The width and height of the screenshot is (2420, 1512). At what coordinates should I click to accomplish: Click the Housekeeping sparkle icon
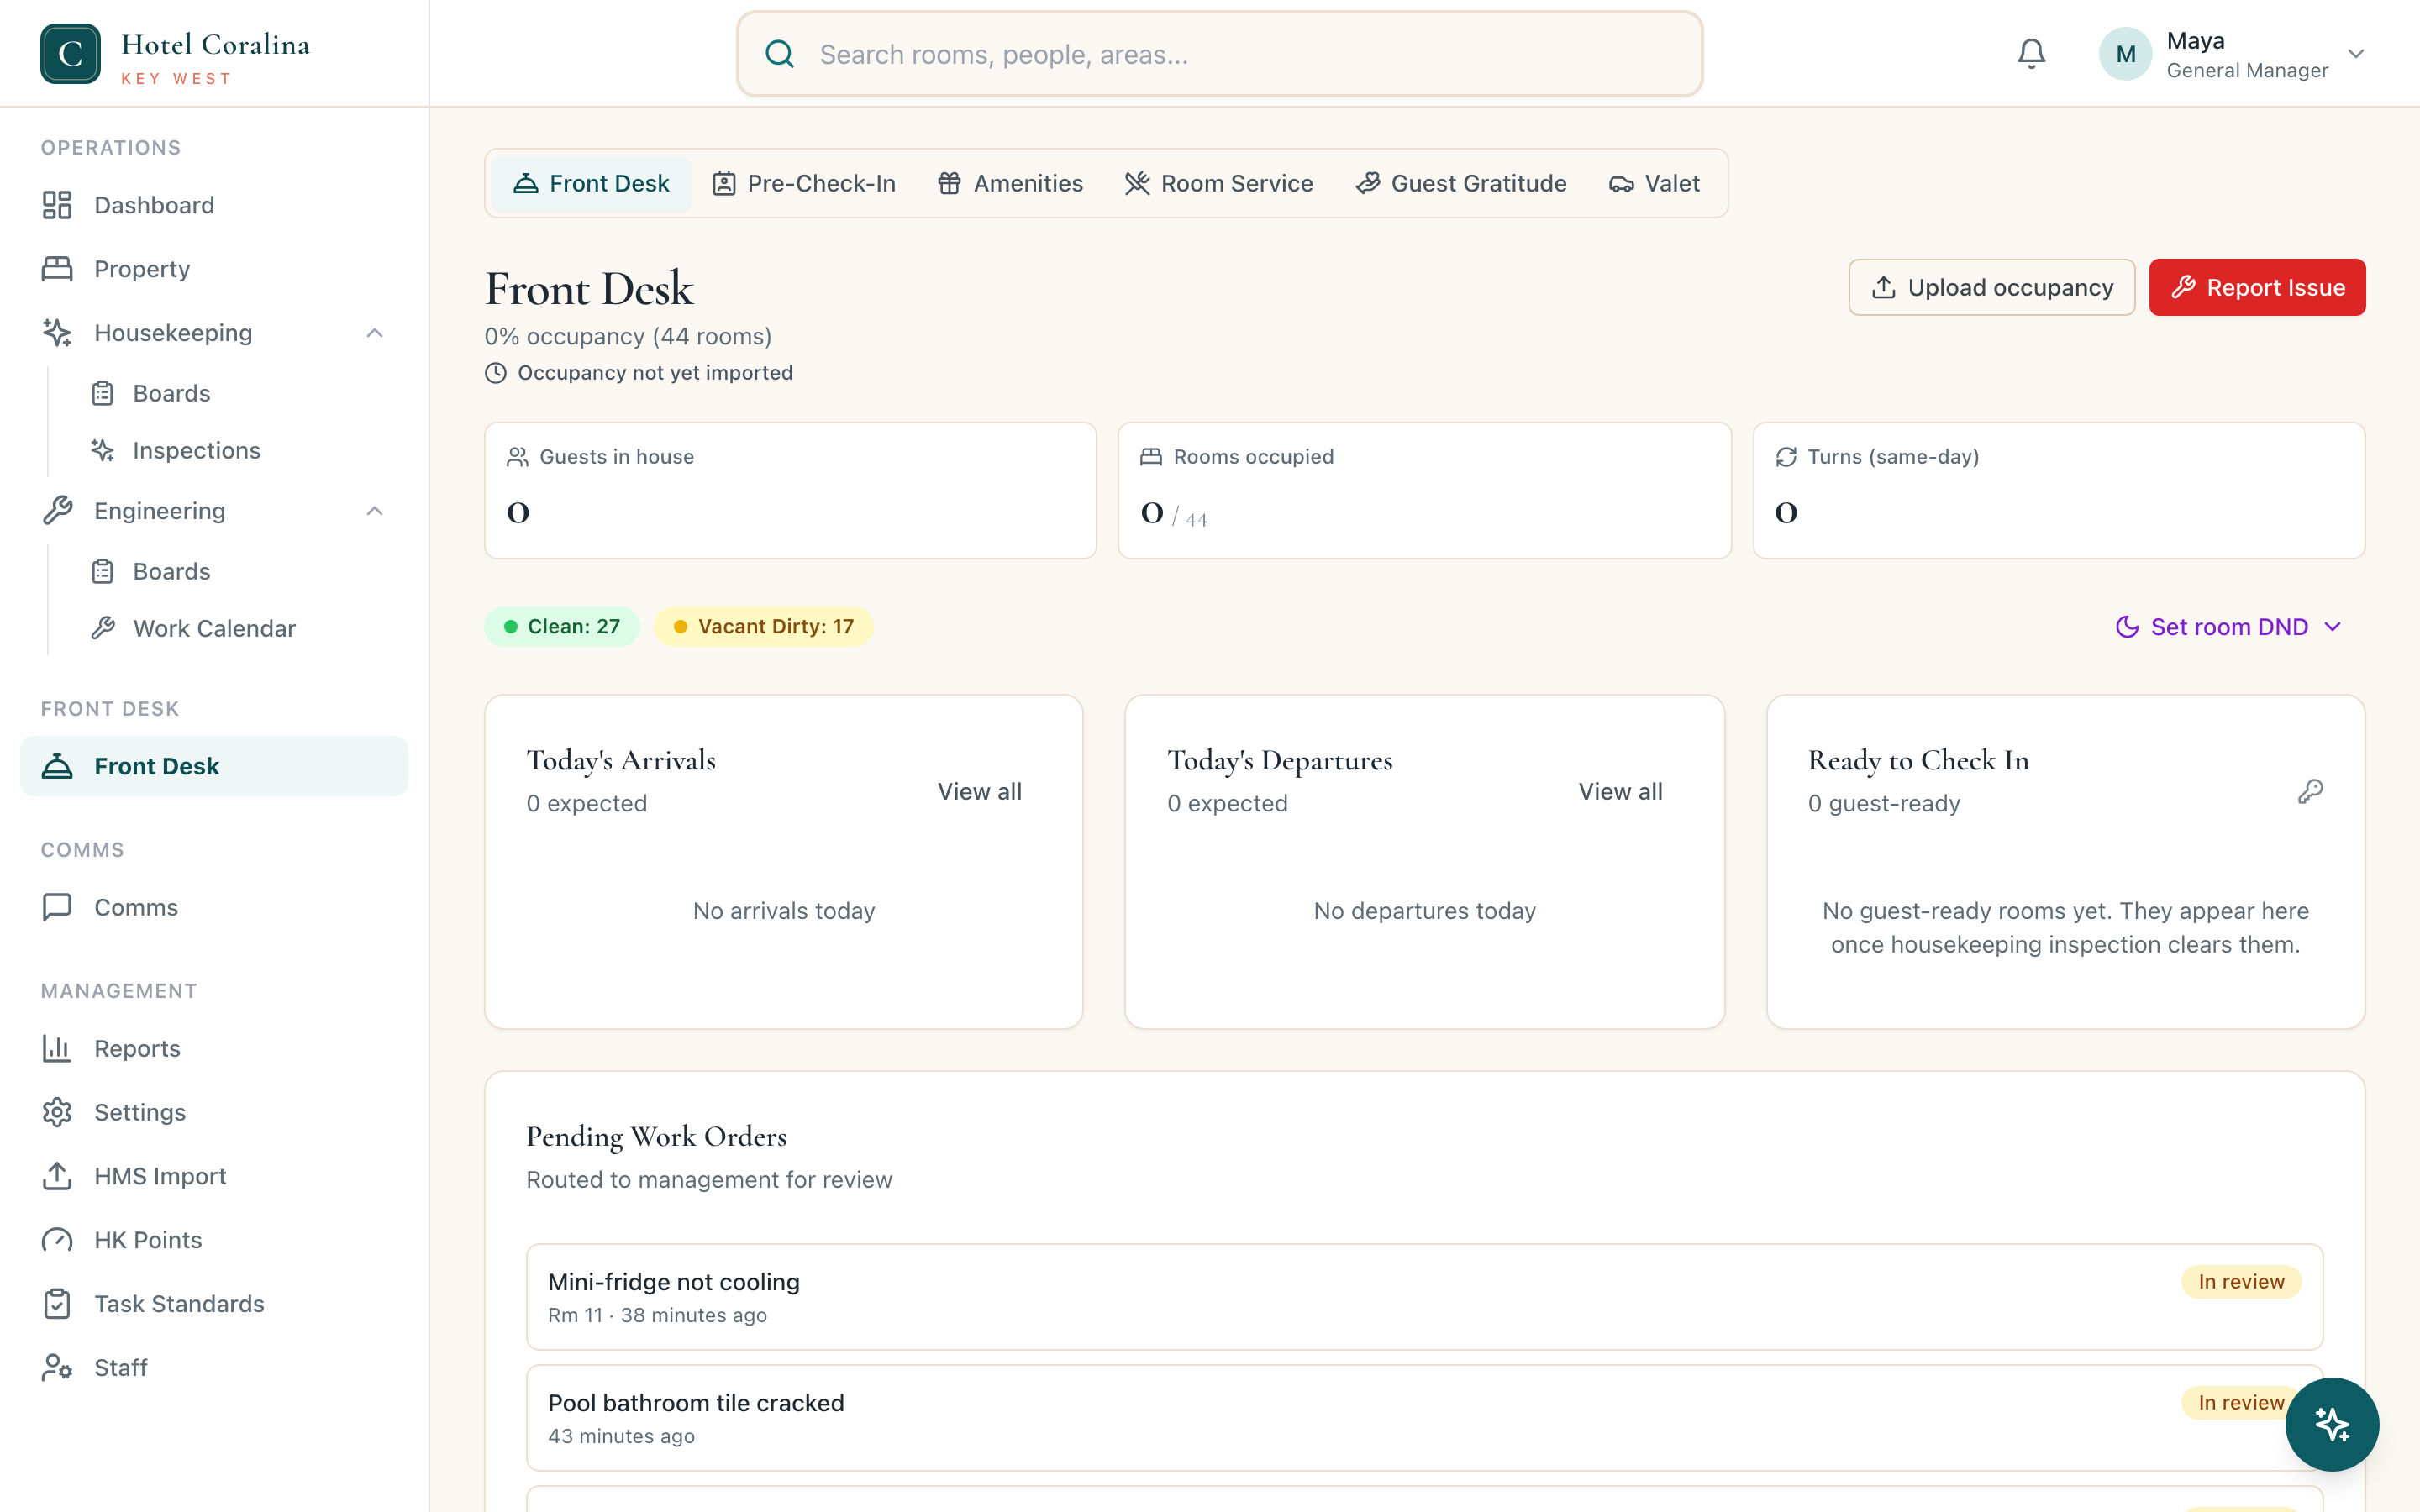click(57, 333)
